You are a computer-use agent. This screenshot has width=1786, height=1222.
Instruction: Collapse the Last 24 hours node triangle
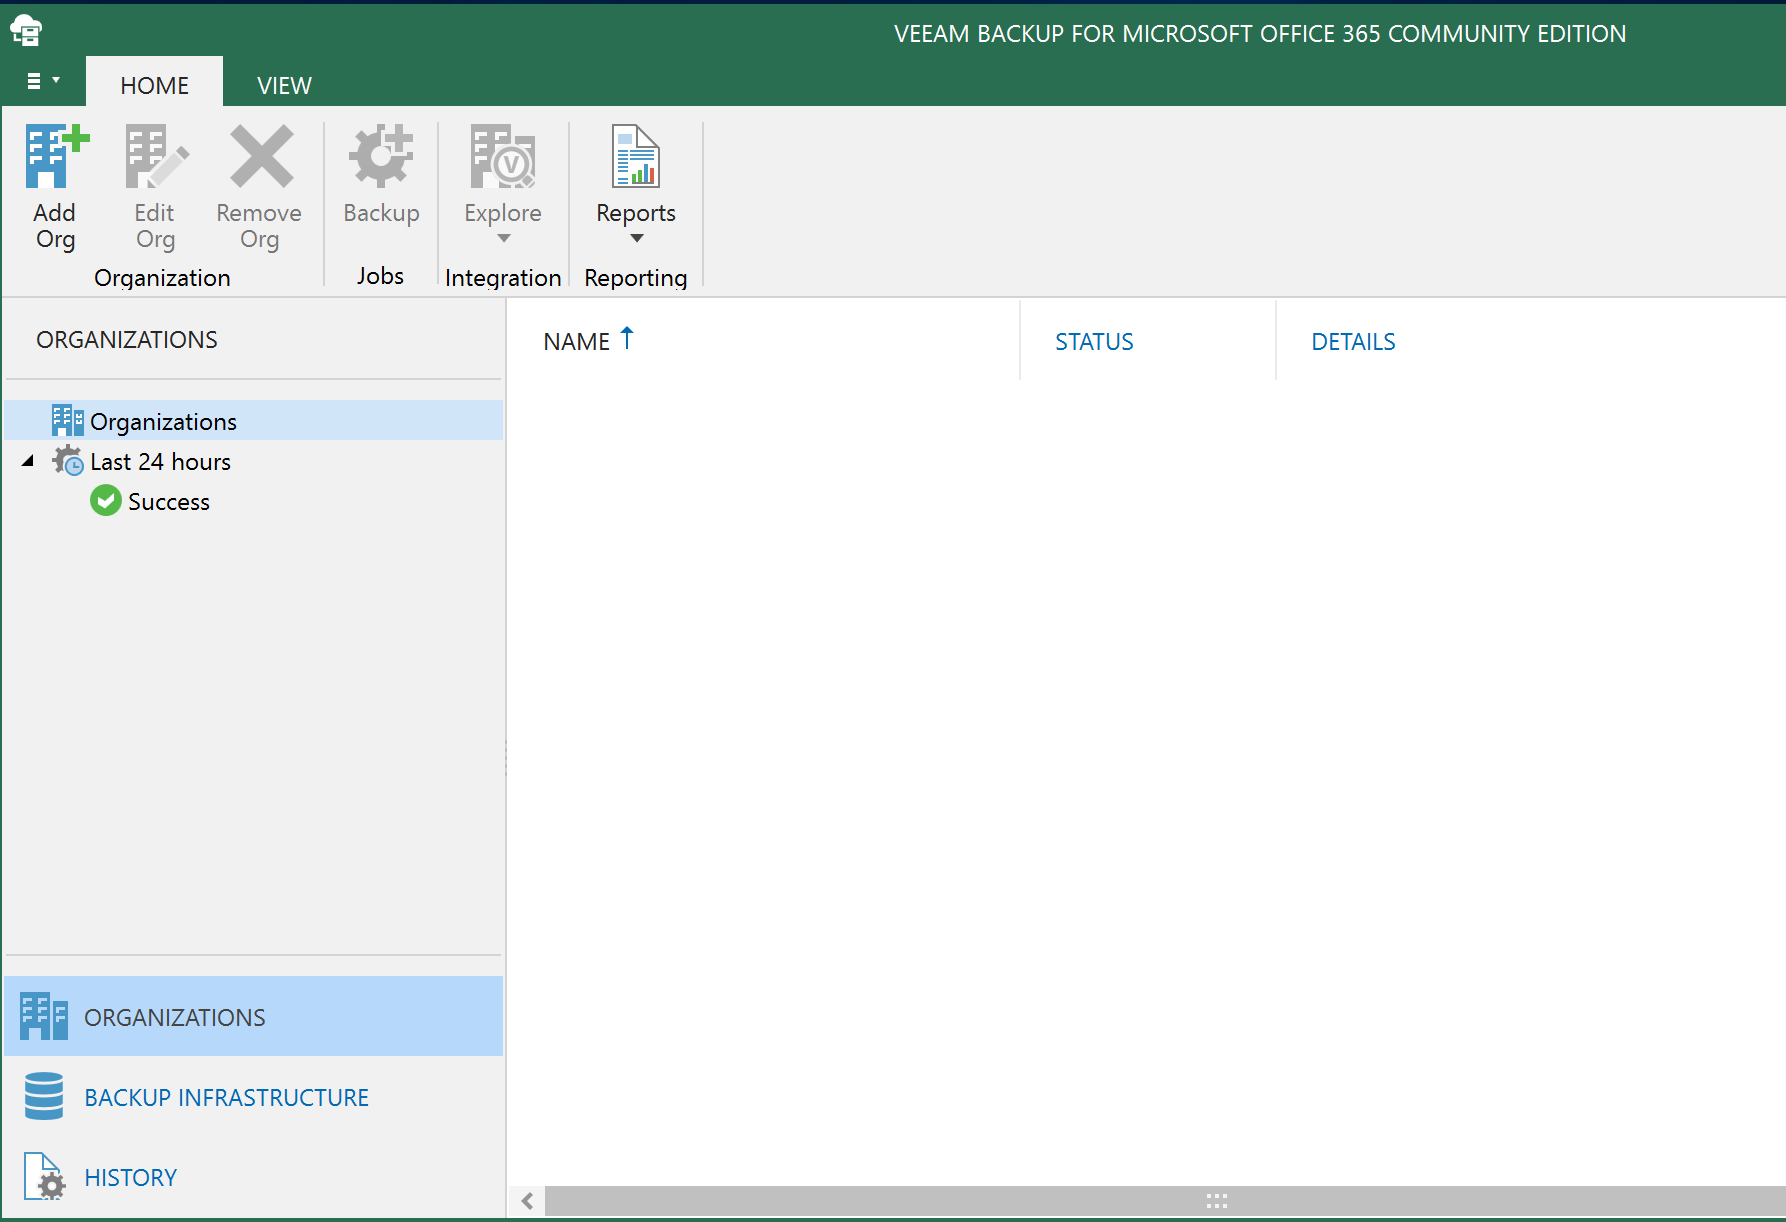28,461
